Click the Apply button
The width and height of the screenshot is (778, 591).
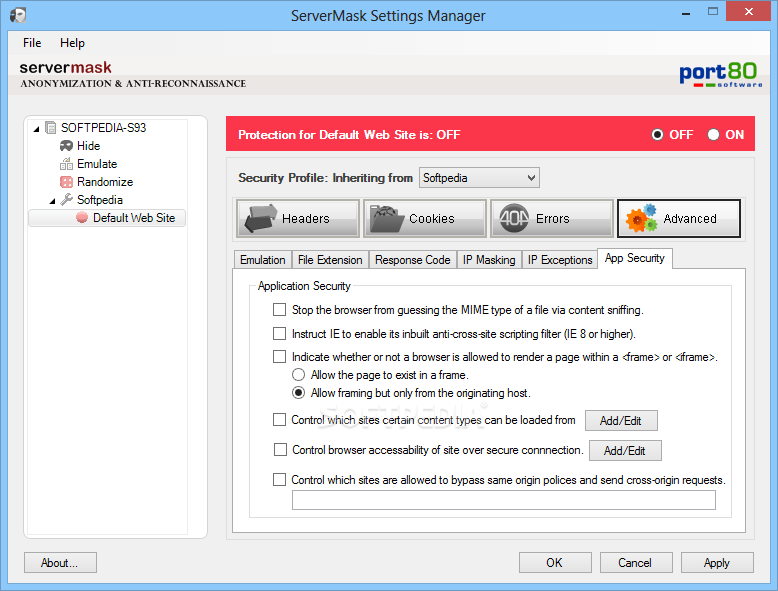pos(717,563)
